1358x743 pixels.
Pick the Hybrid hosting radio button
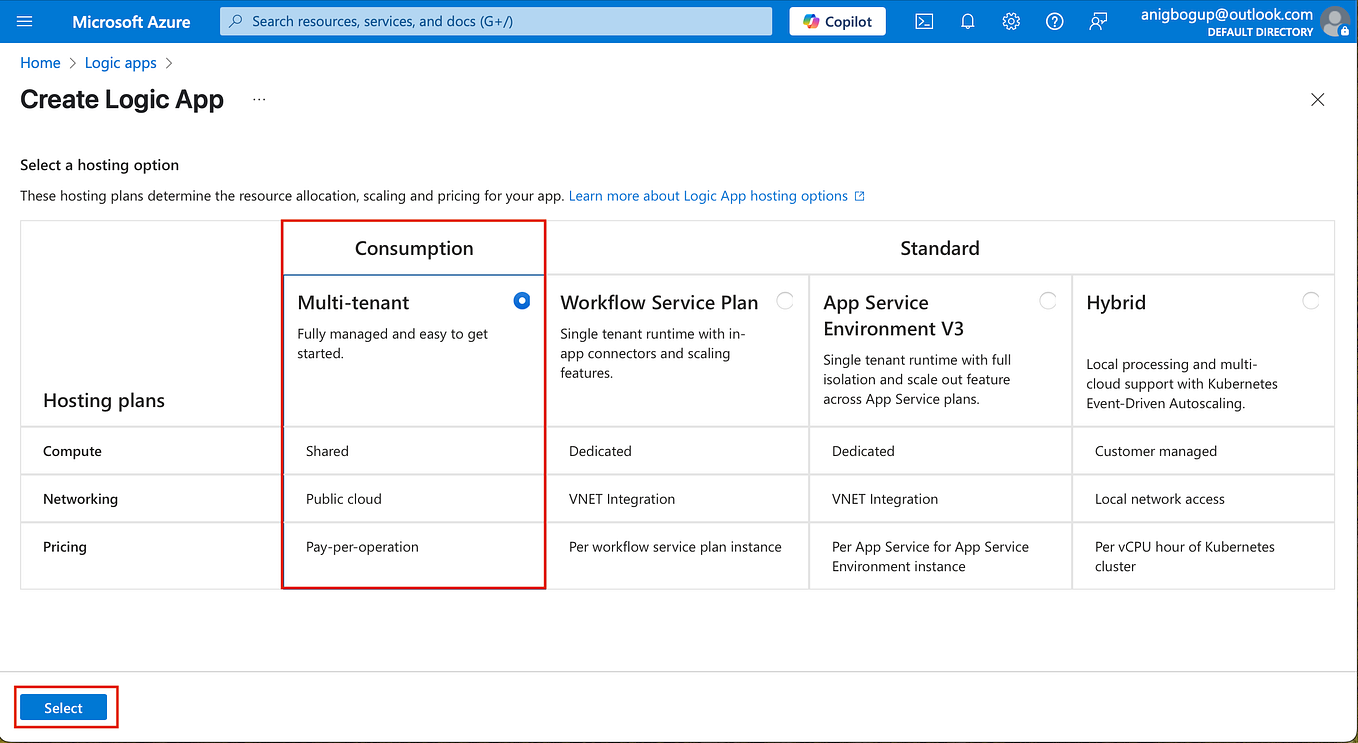1311,300
